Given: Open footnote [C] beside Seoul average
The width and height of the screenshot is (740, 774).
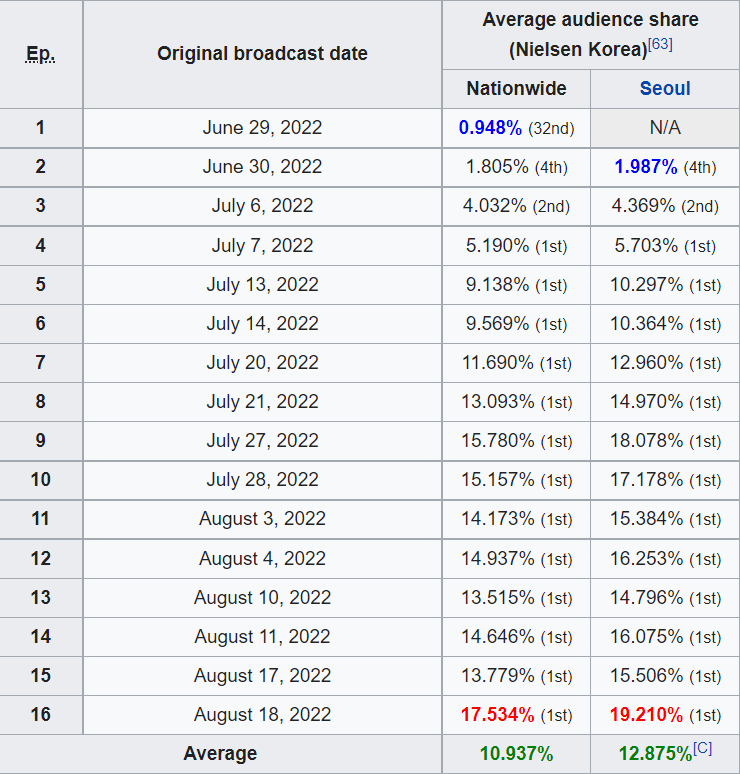Looking at the screenshot, I should [x=702, y=748].
